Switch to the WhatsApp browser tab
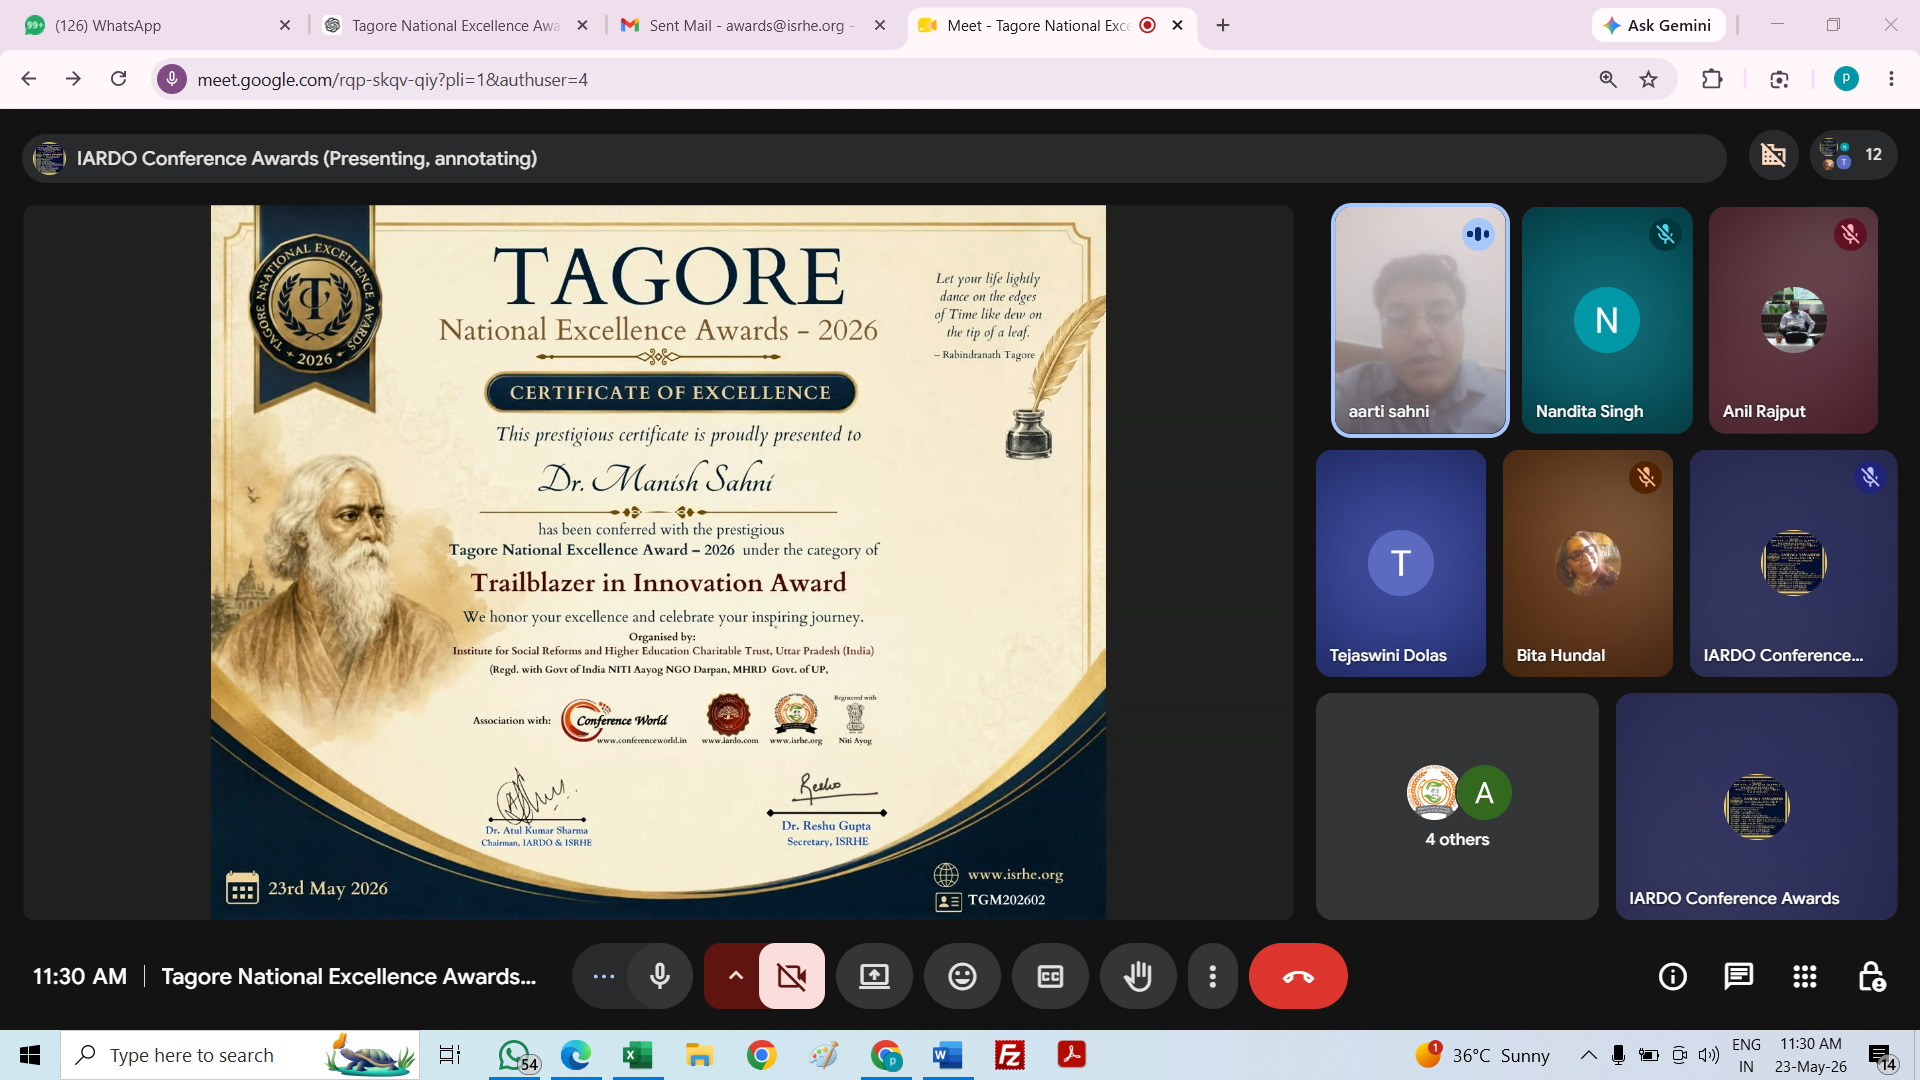The width and height of the screenshot is (1920, 1080). (150, 25)
